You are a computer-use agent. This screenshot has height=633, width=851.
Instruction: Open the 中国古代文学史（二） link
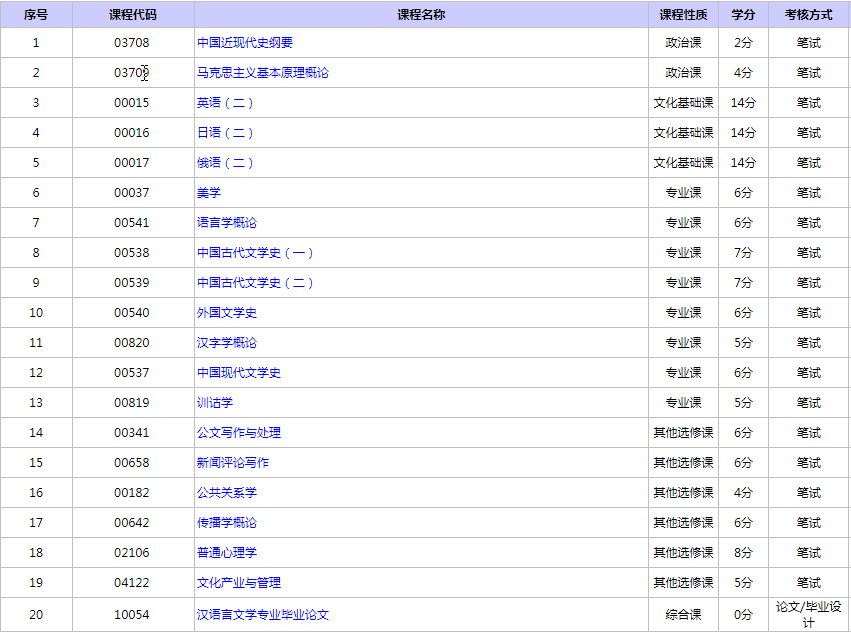(255, 282)
